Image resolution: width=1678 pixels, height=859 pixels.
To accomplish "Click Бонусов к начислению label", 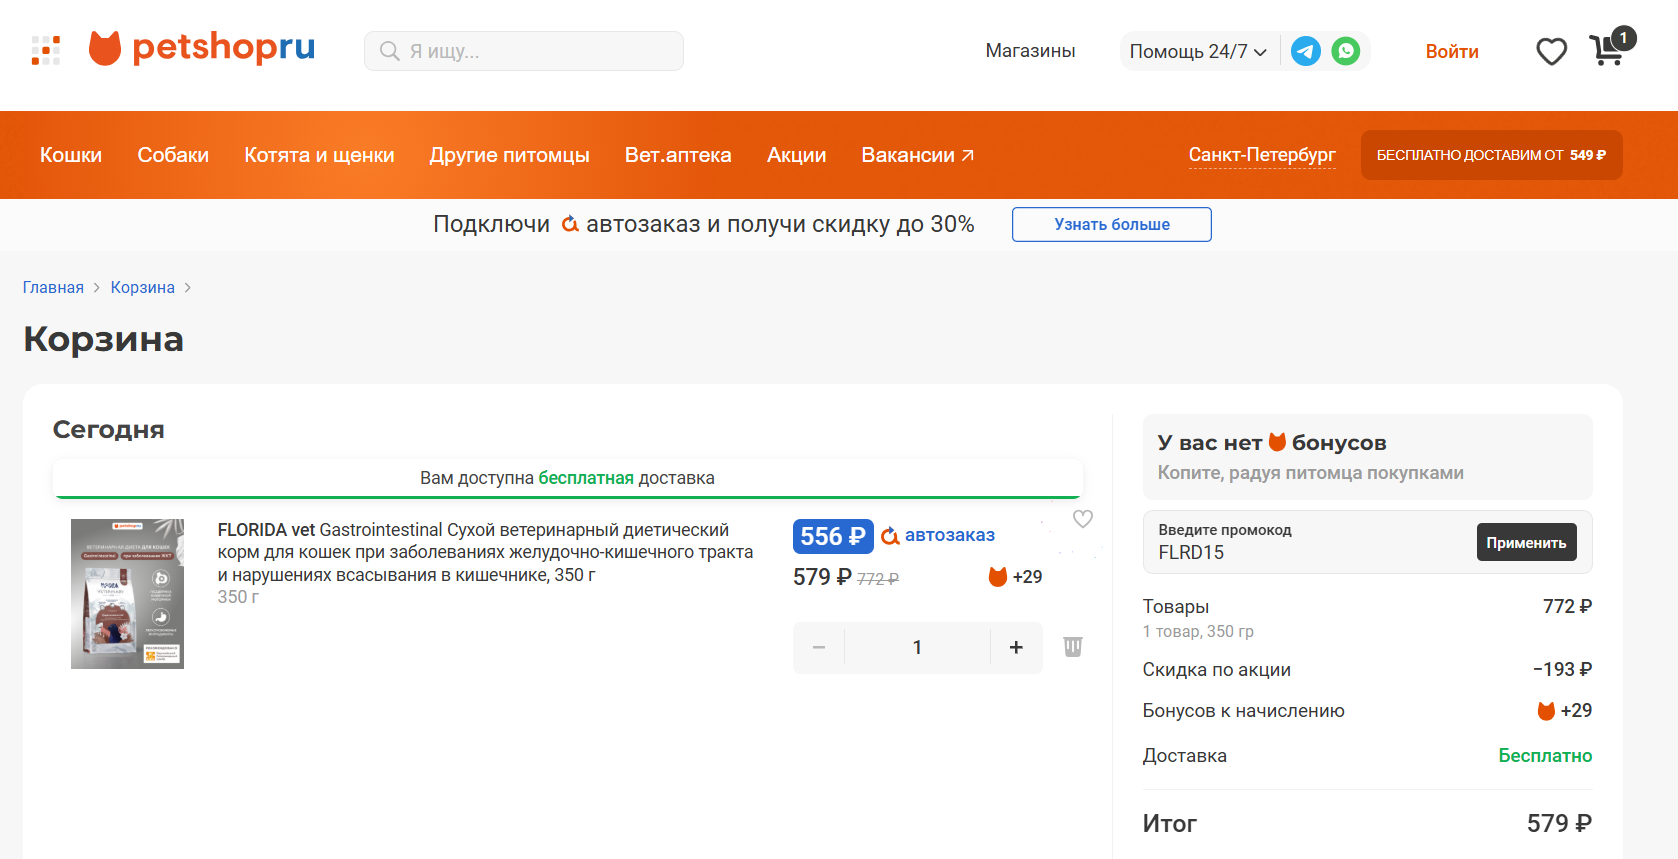I will (x=1244, y=711).
